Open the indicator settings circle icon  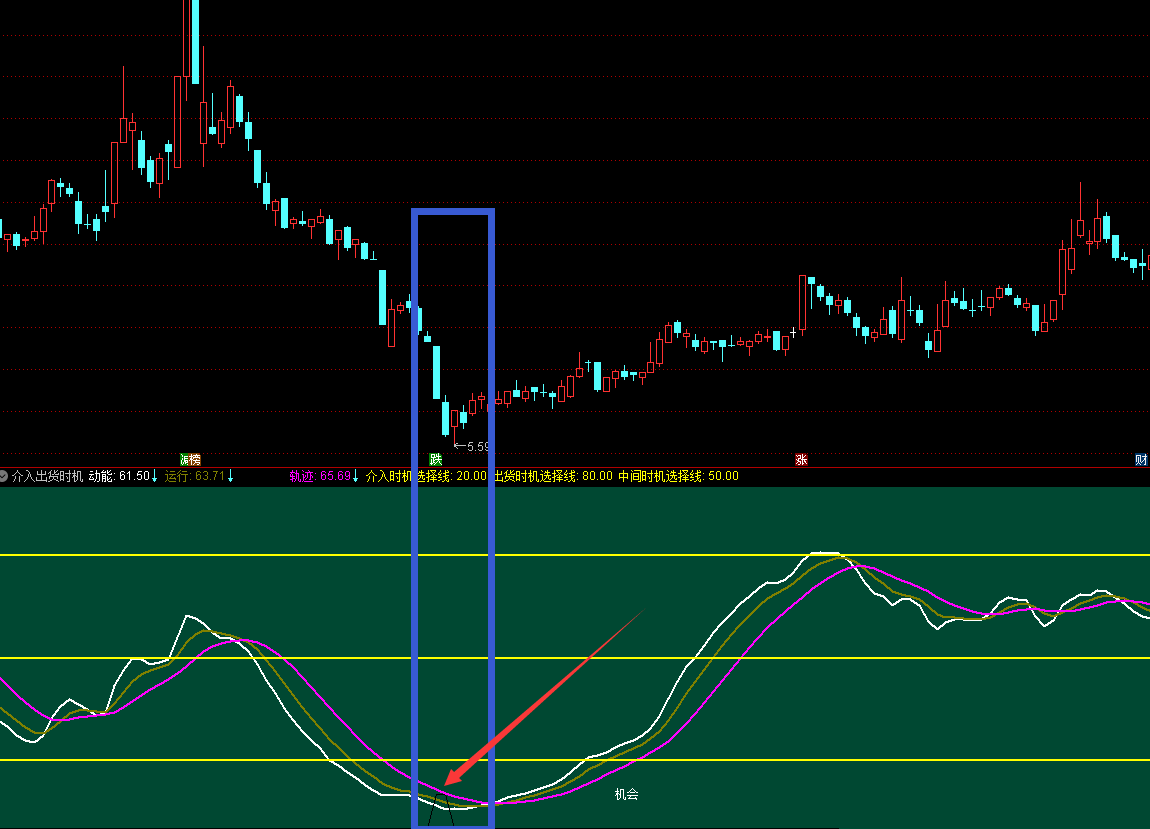coord(4,476)
